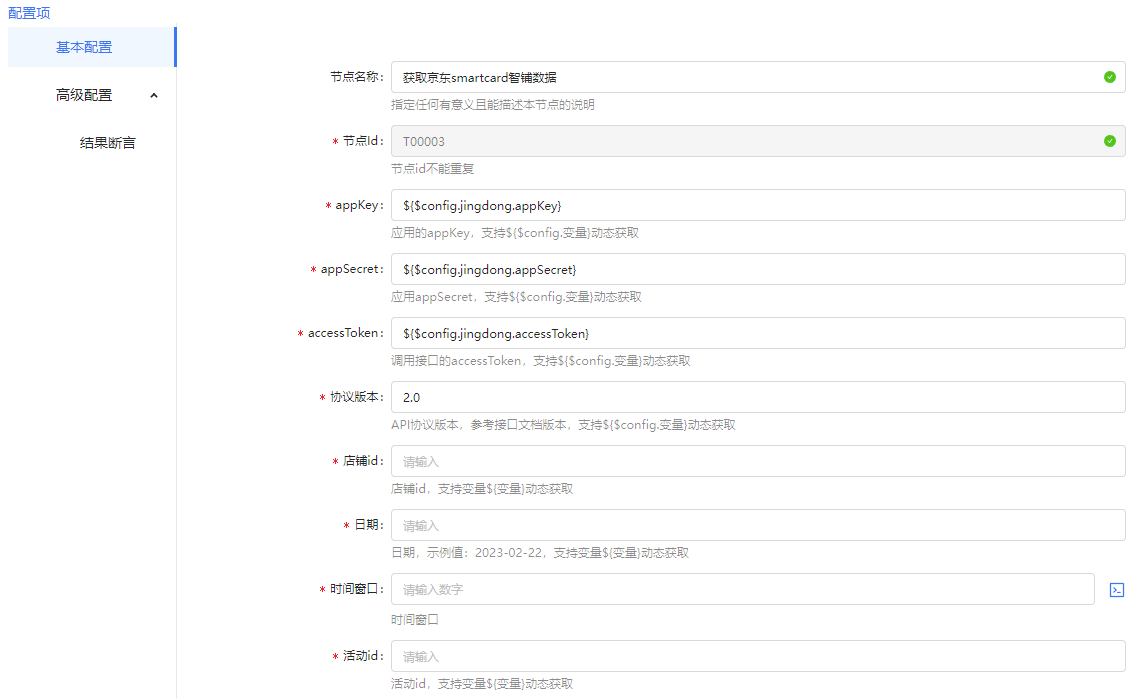
Task: Click green validation check in 节点Id field
Action: pyautogui.click(x=1109, y=141)
